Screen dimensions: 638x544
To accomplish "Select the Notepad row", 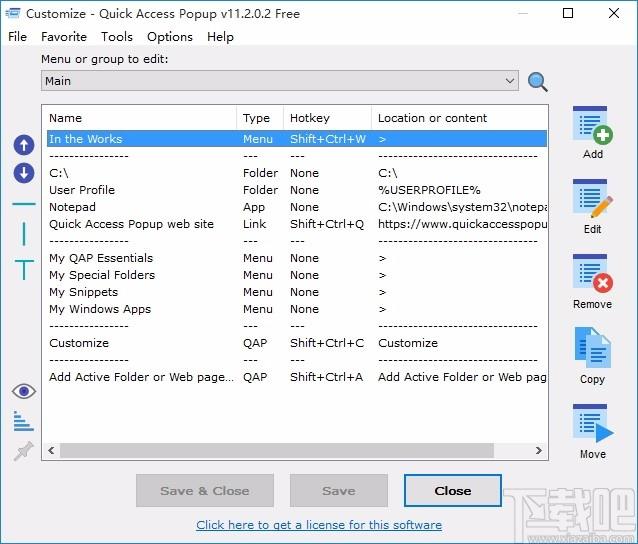I will [297, 207].
